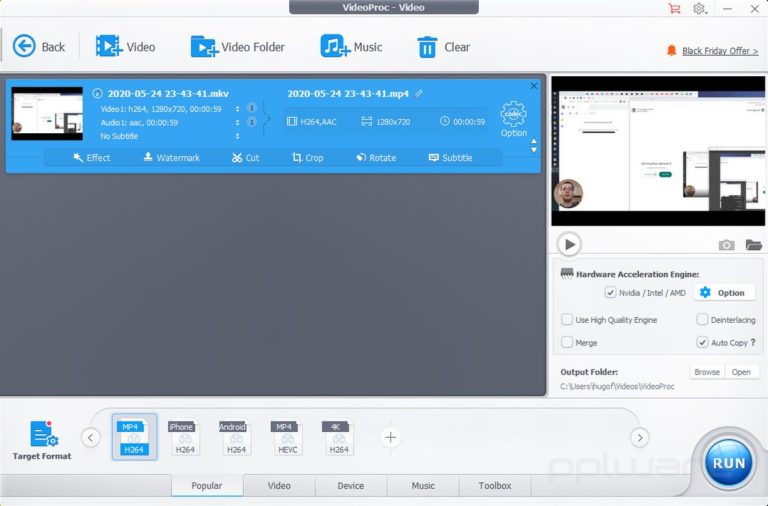Enable the Merge checkbox
Screen dimensions: 768x506
tap(567, 342)
